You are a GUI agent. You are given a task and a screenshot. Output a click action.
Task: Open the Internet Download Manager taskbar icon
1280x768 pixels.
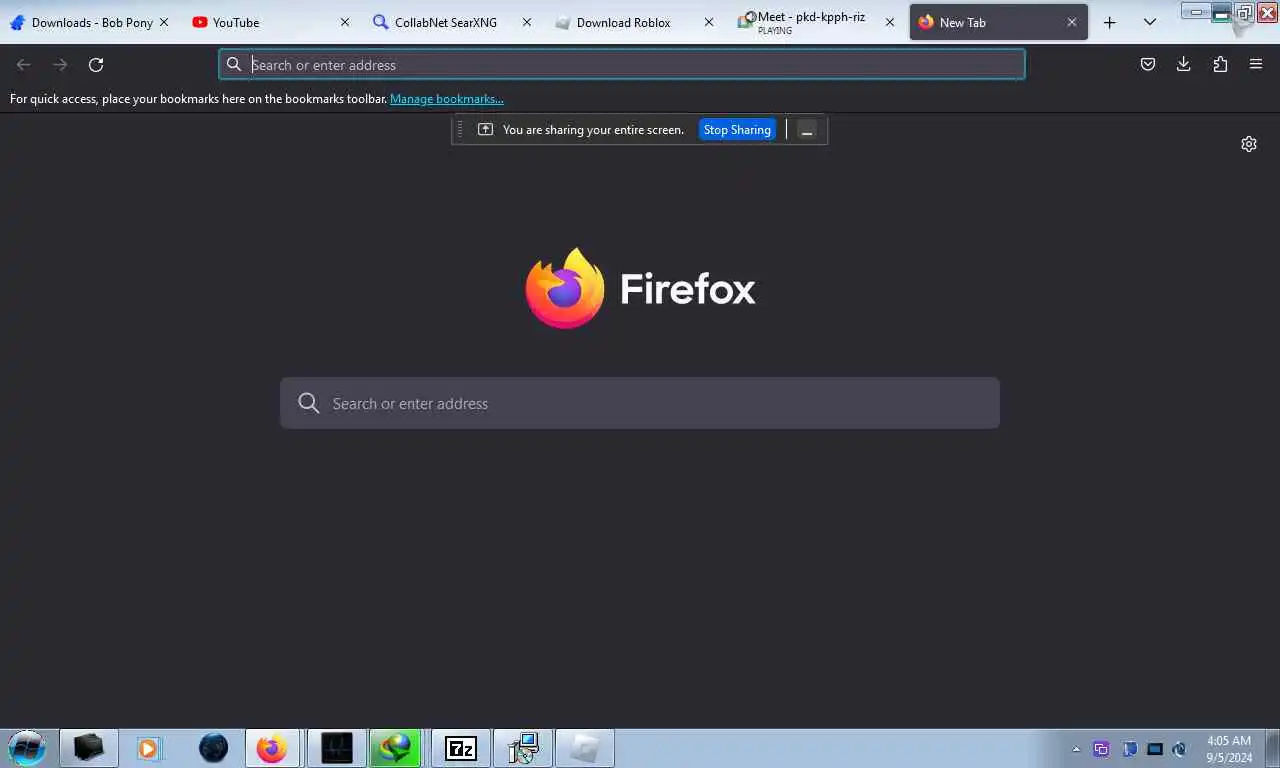point(396,748)
